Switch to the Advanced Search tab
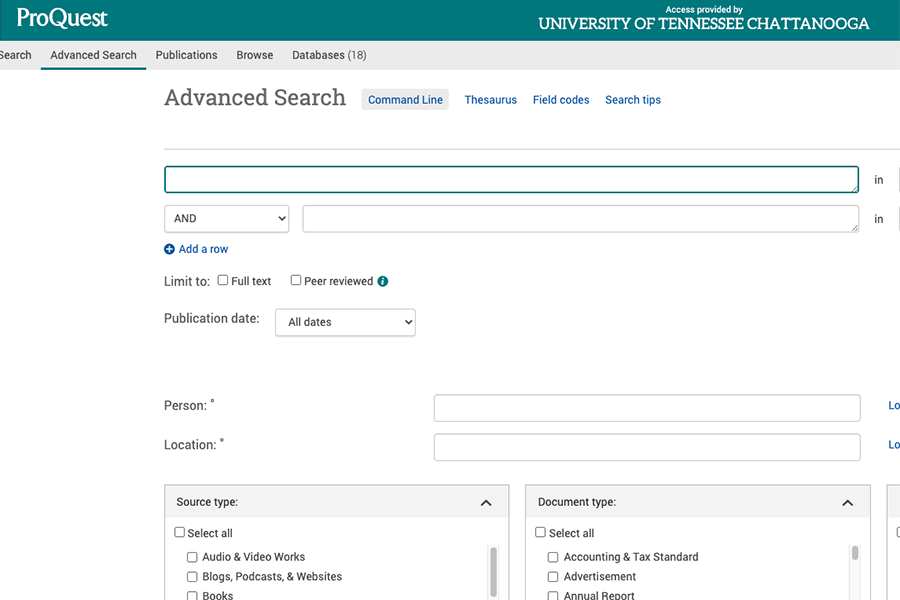Viewport: 900px width, 600px height. [x=94, y=55]
